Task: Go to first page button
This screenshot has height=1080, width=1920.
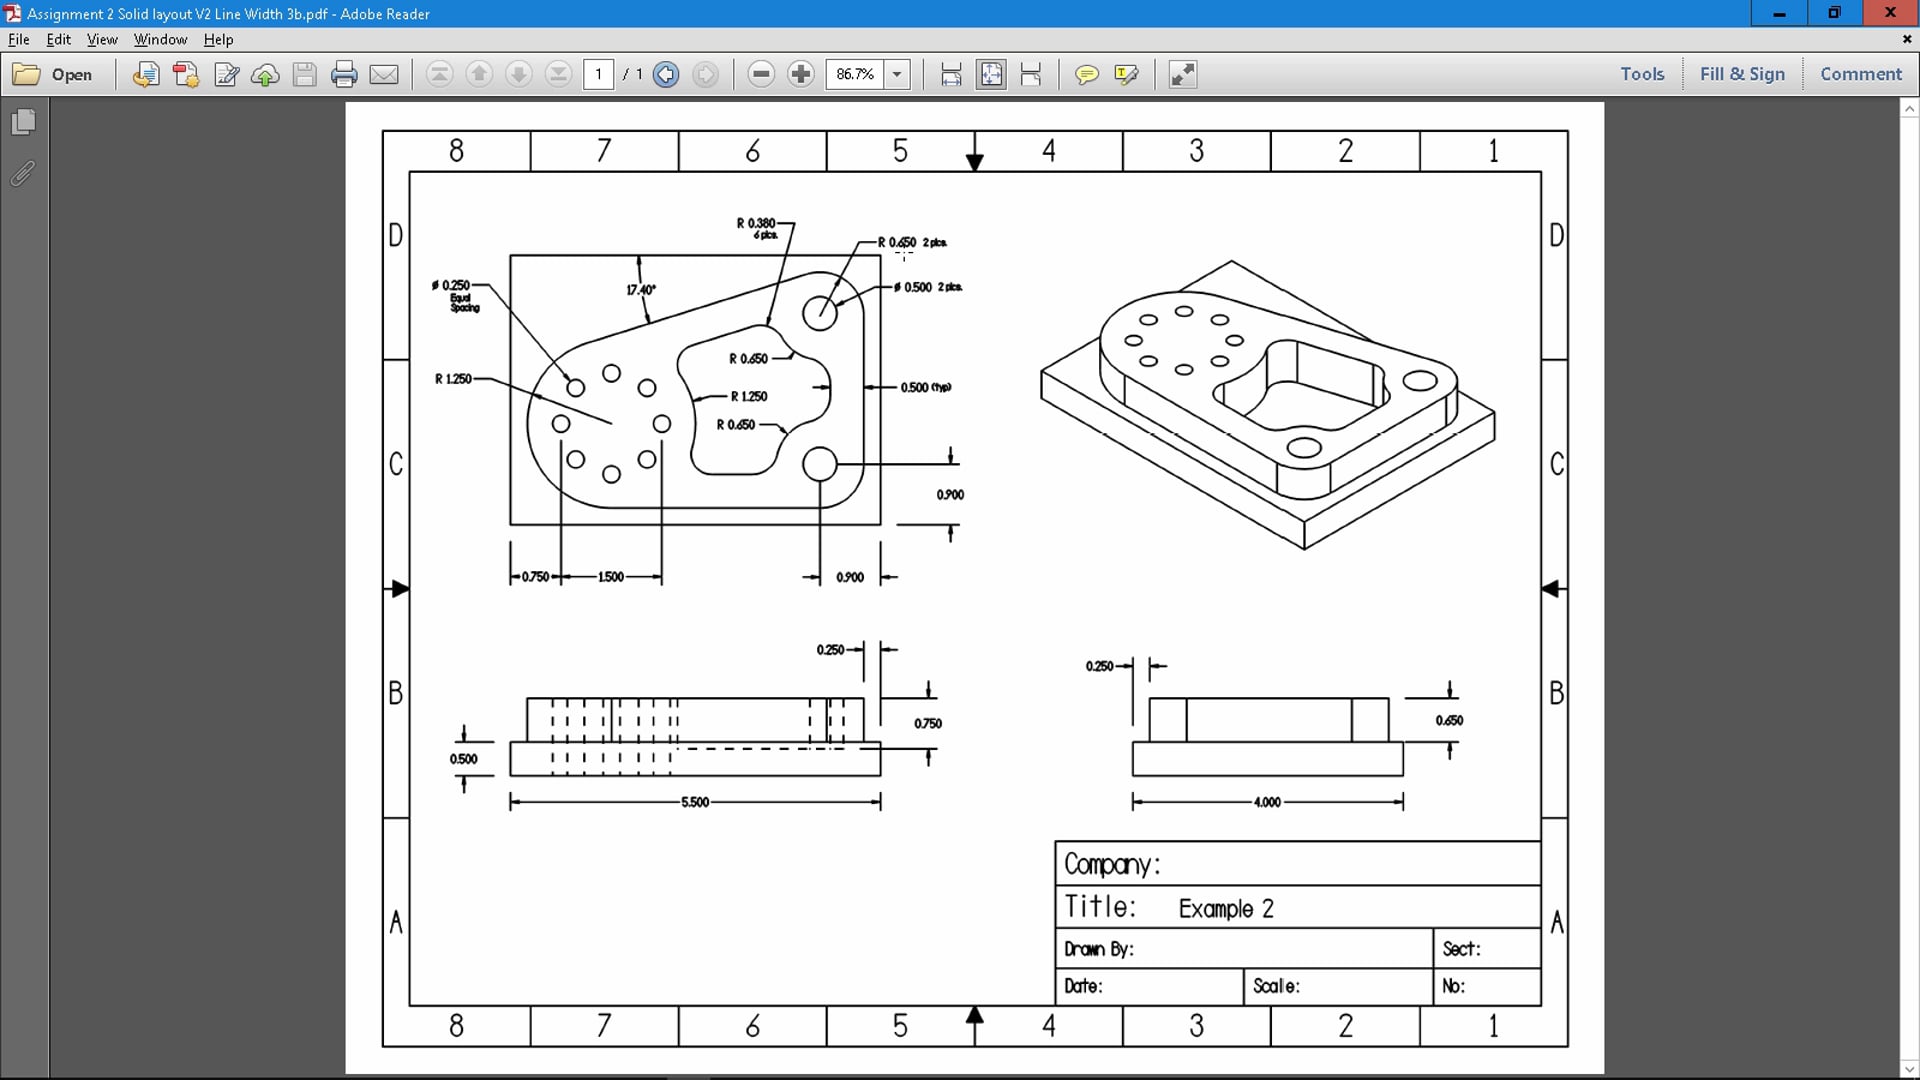Action: click(439, 74)
